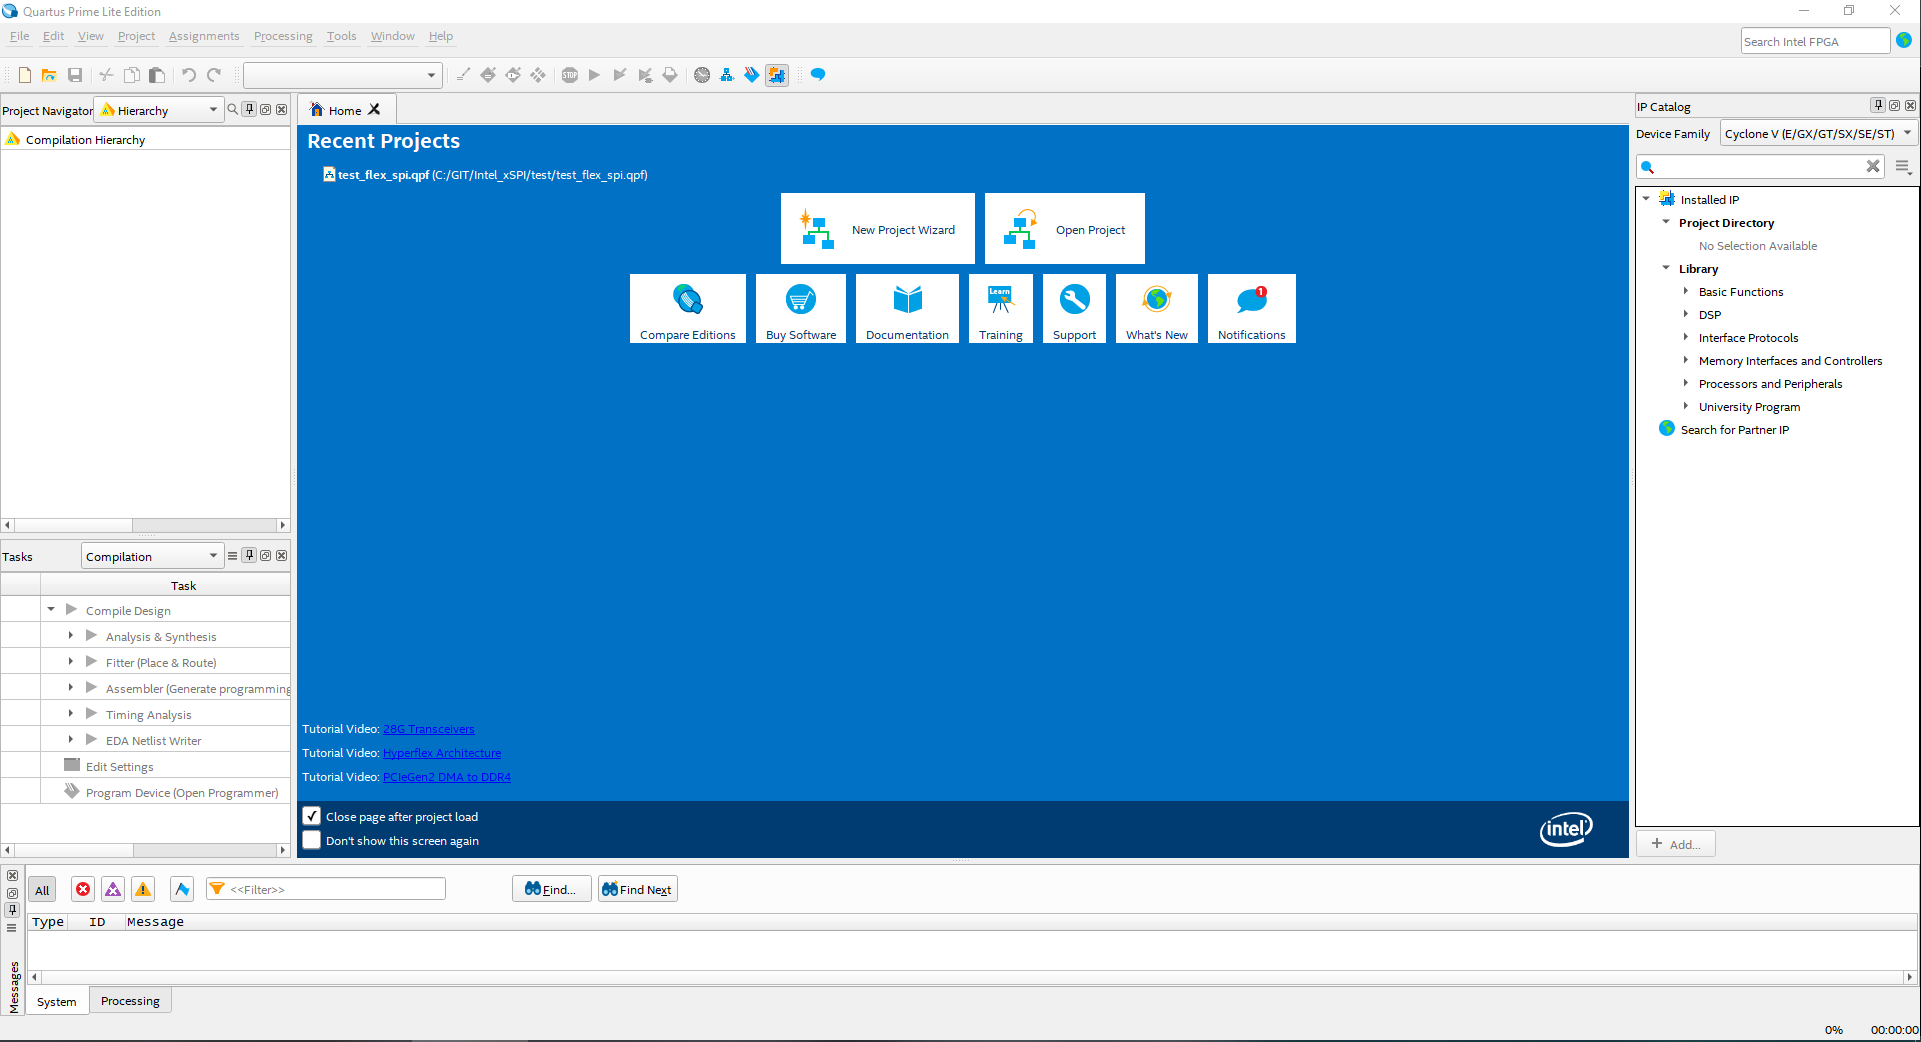Viewport: 1921px width, 1042px height.
Task: Click the blue speech bubble feedback icon
Action: [x=818, y=75]
